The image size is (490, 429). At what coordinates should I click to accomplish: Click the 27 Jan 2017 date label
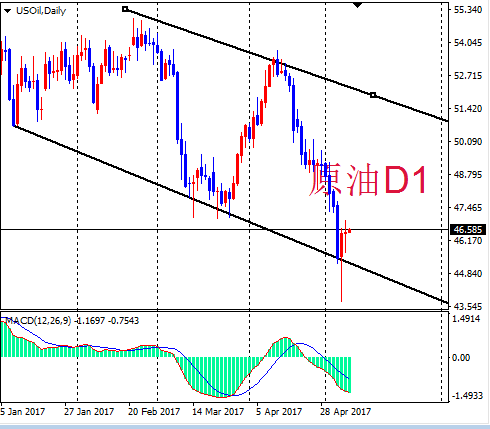pyautogui.click(x=89, y=412)
